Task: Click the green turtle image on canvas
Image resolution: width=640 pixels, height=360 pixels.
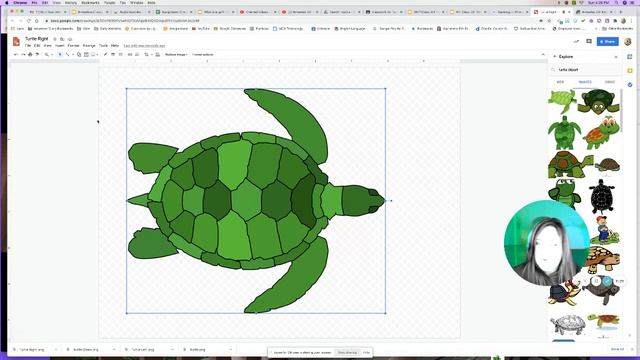Action: pyautogui.click(x=256, y=201)
